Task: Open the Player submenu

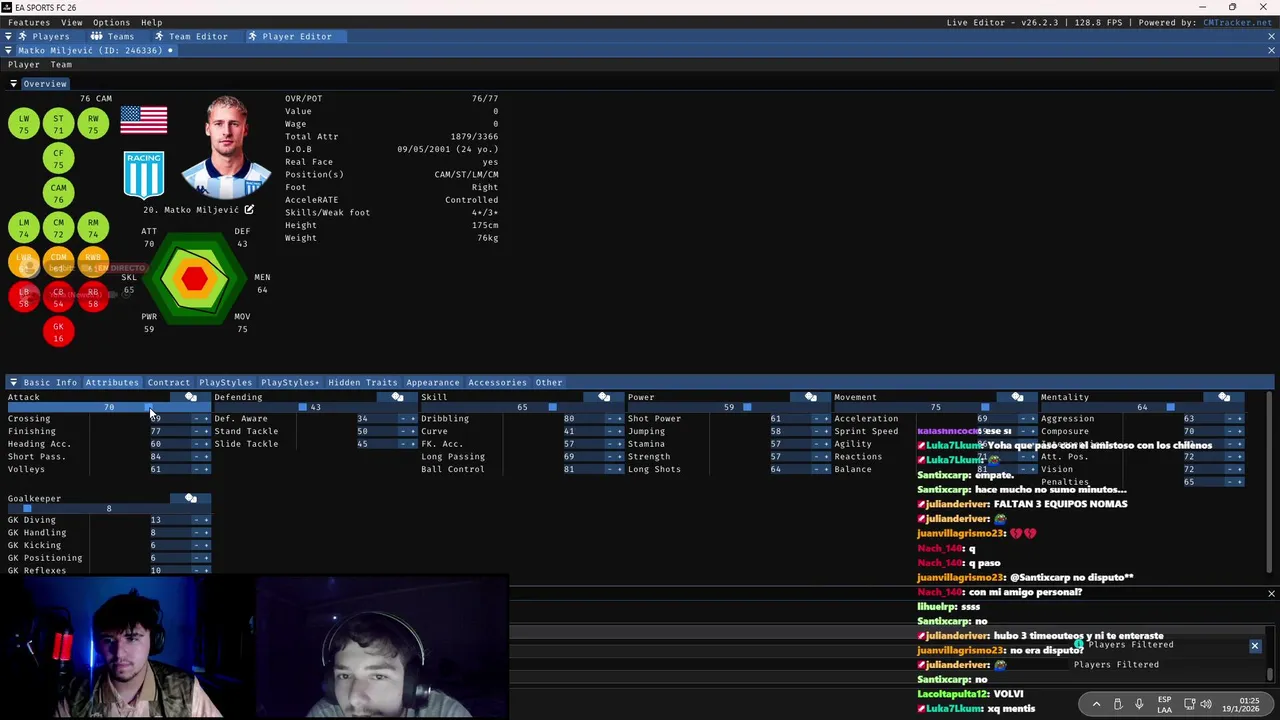Action: click(x=24, y=64)
